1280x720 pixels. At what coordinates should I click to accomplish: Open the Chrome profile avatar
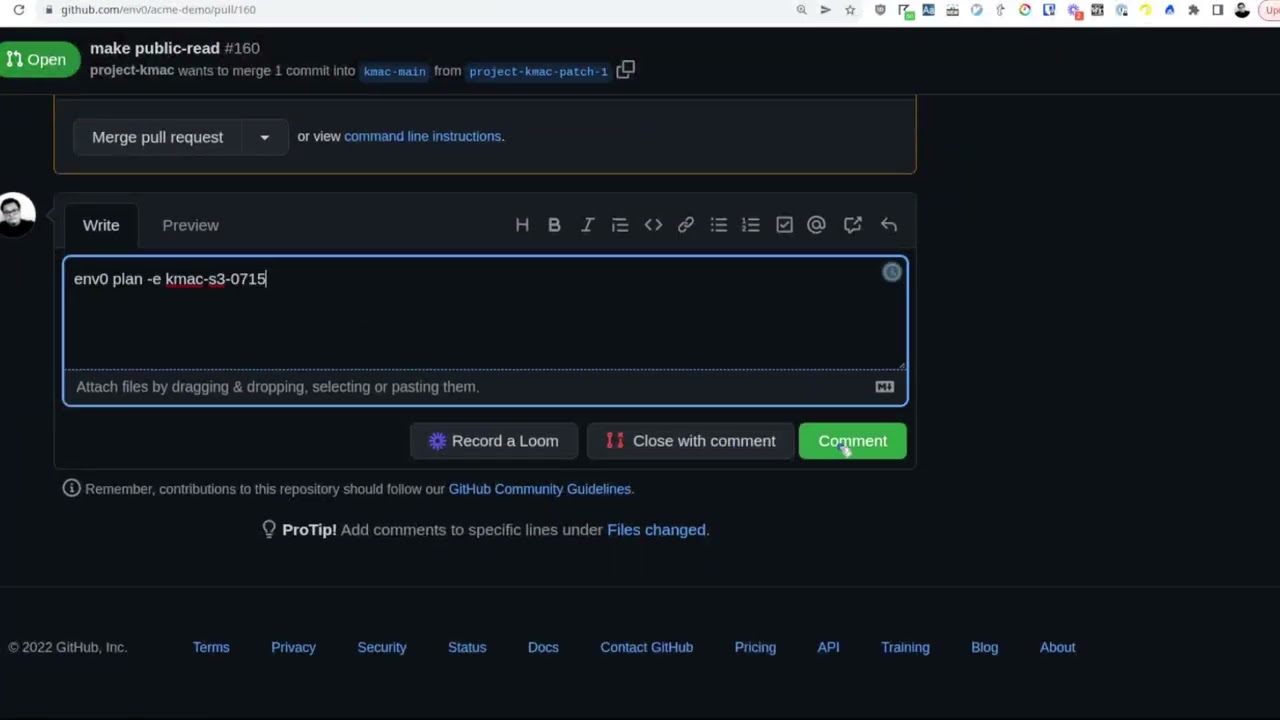1242,10
